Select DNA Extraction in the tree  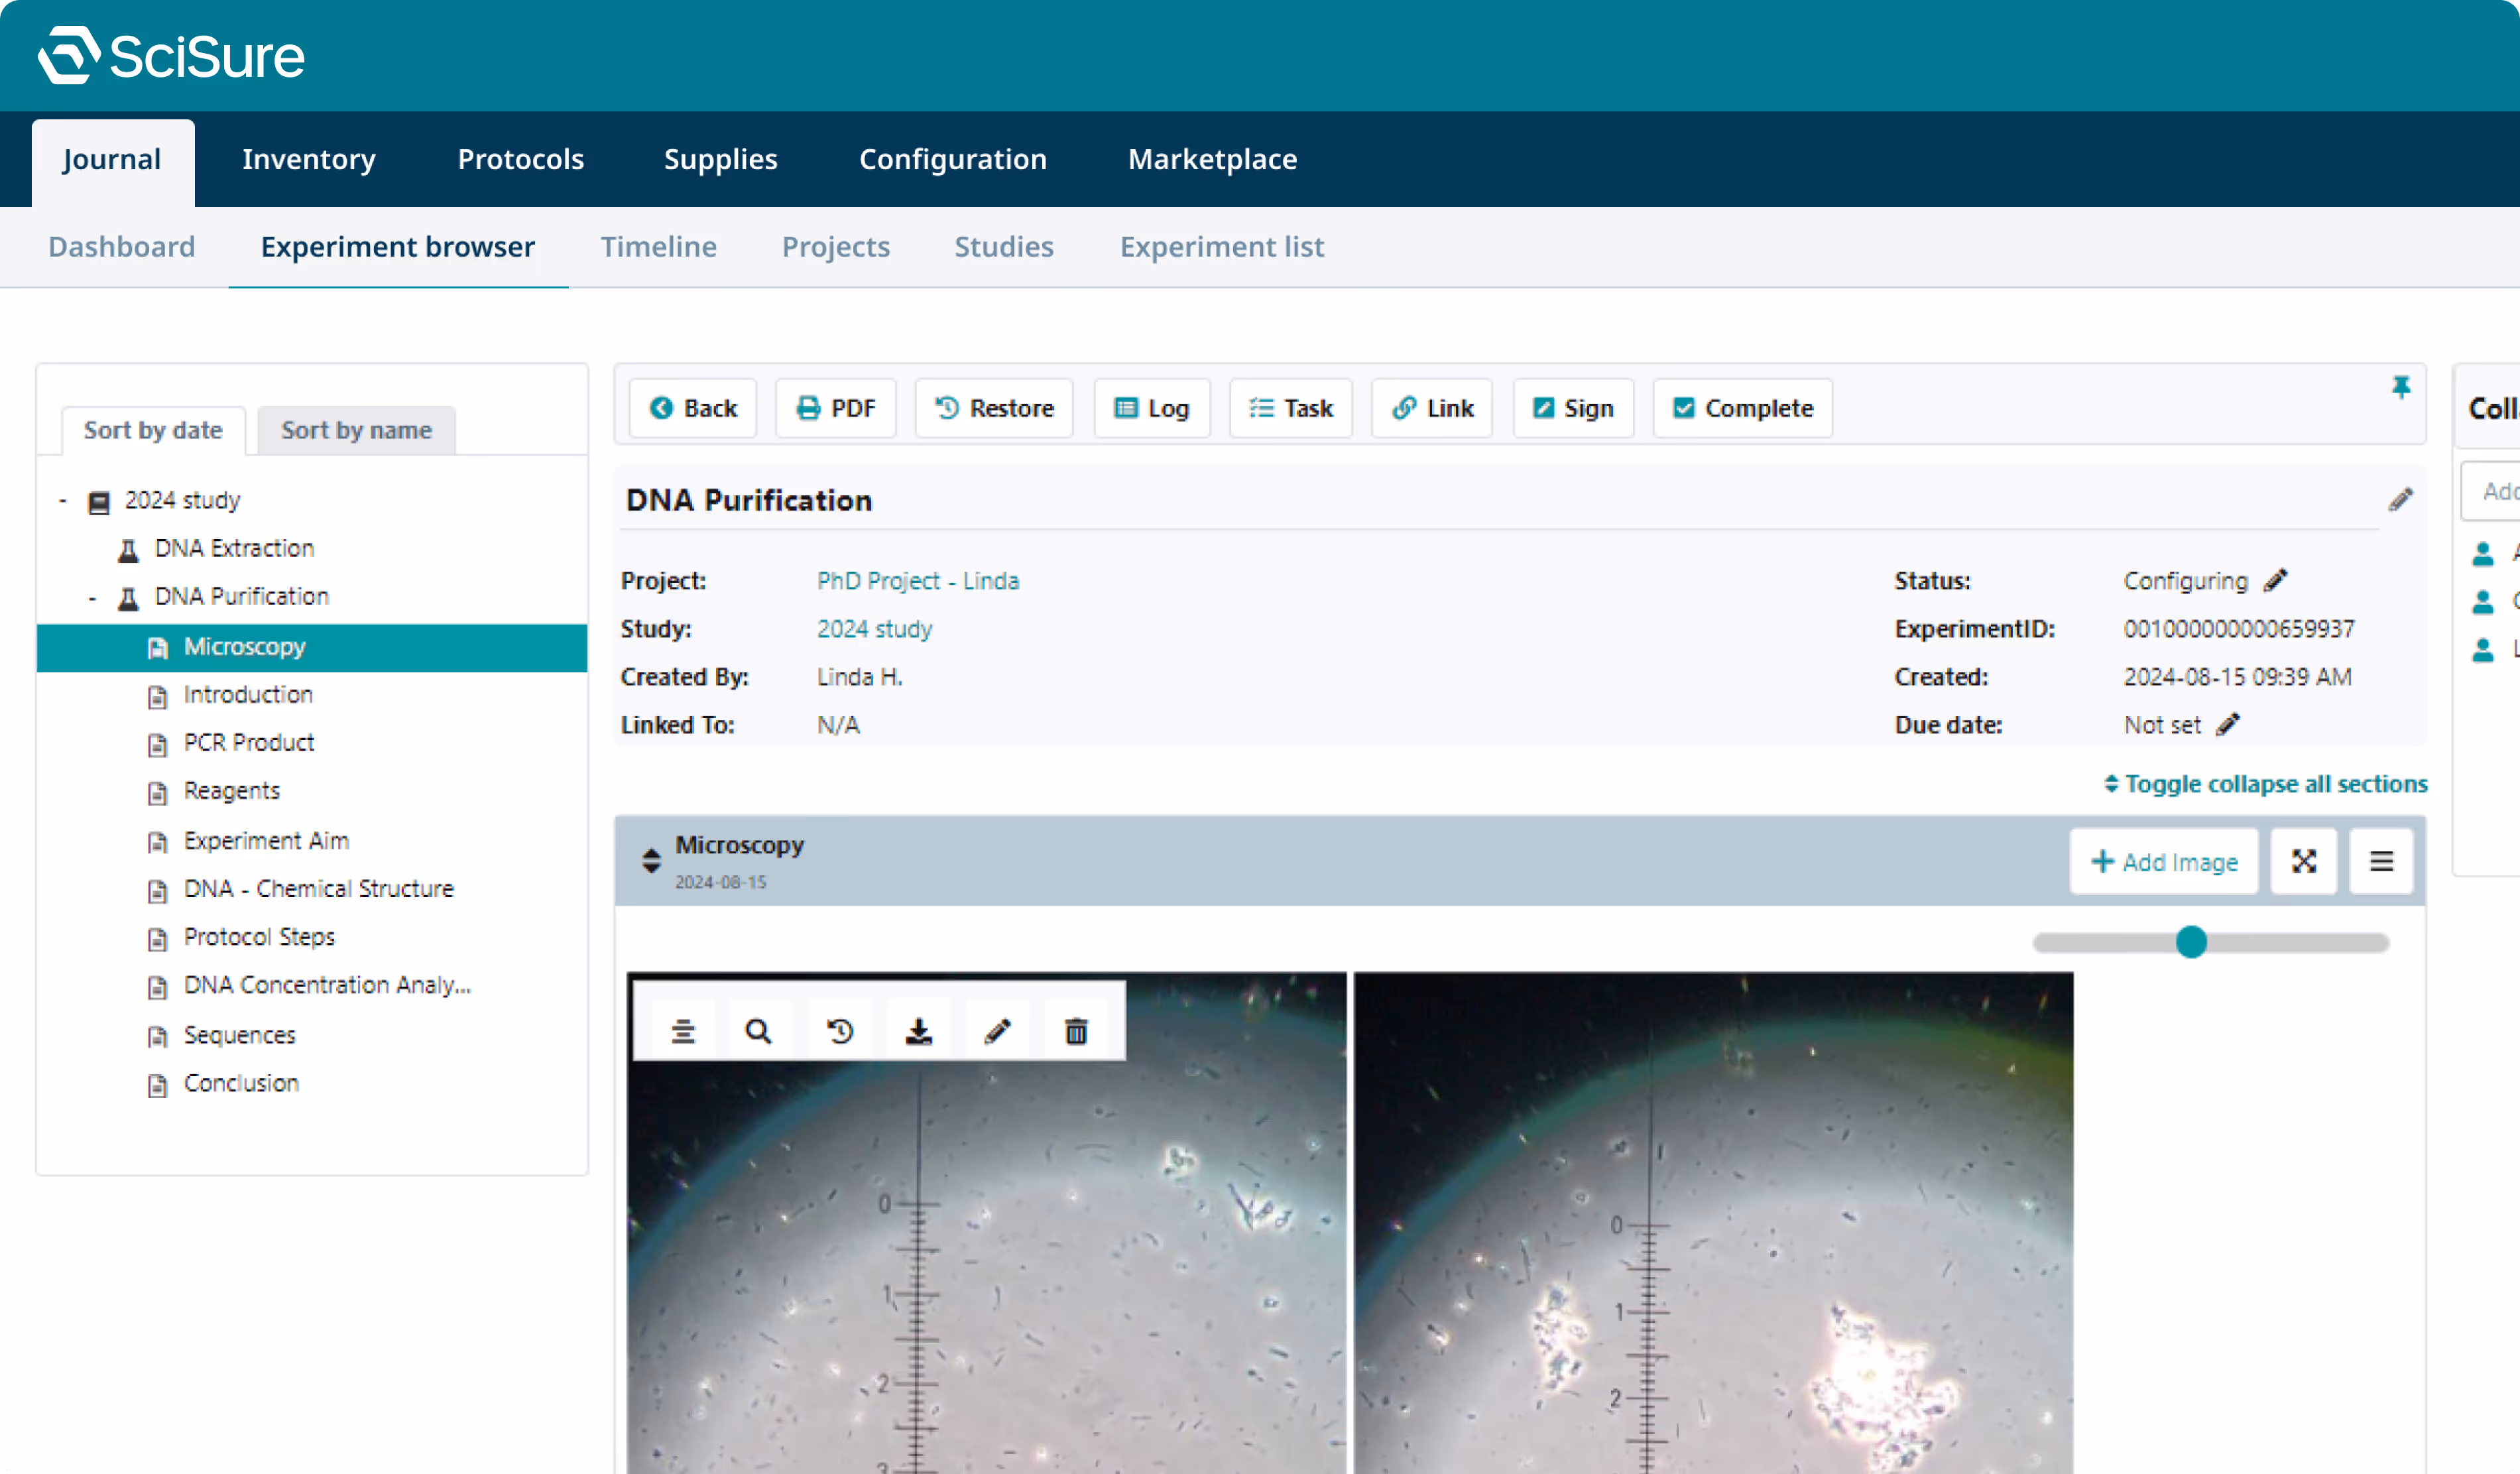coord(234,548)
